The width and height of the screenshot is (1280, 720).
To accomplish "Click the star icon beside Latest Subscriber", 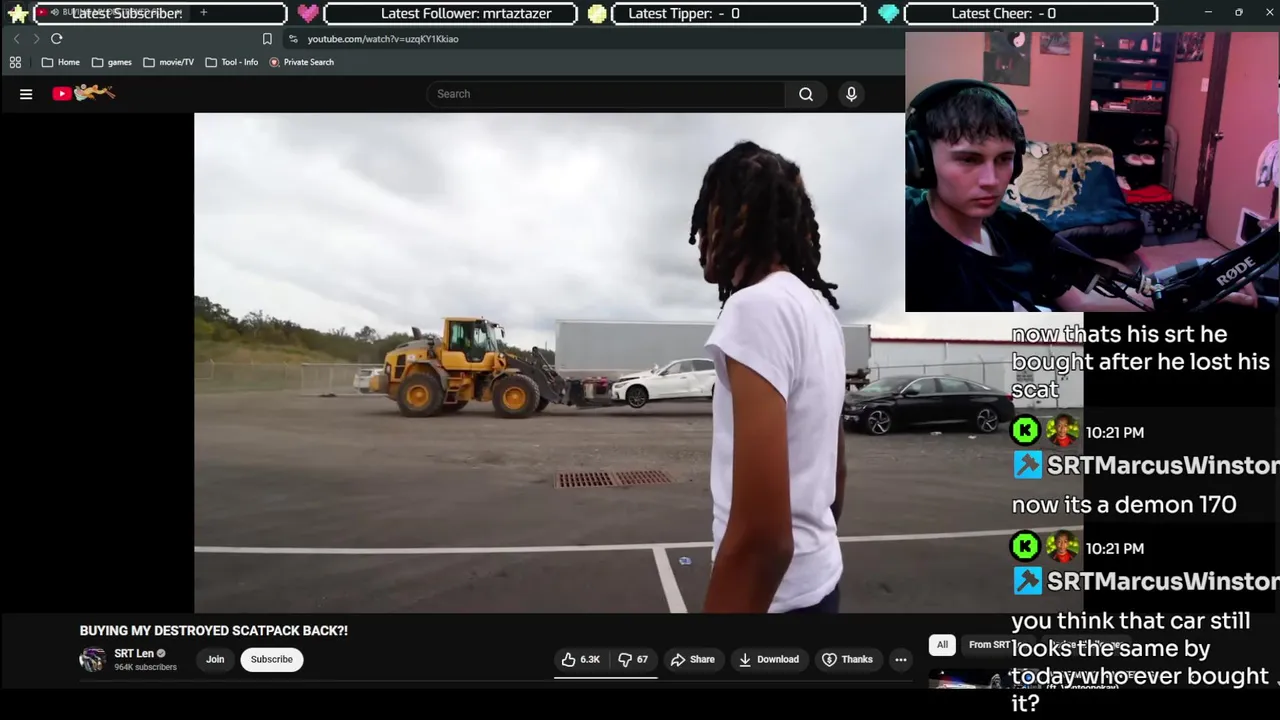I will pos(18,13).
